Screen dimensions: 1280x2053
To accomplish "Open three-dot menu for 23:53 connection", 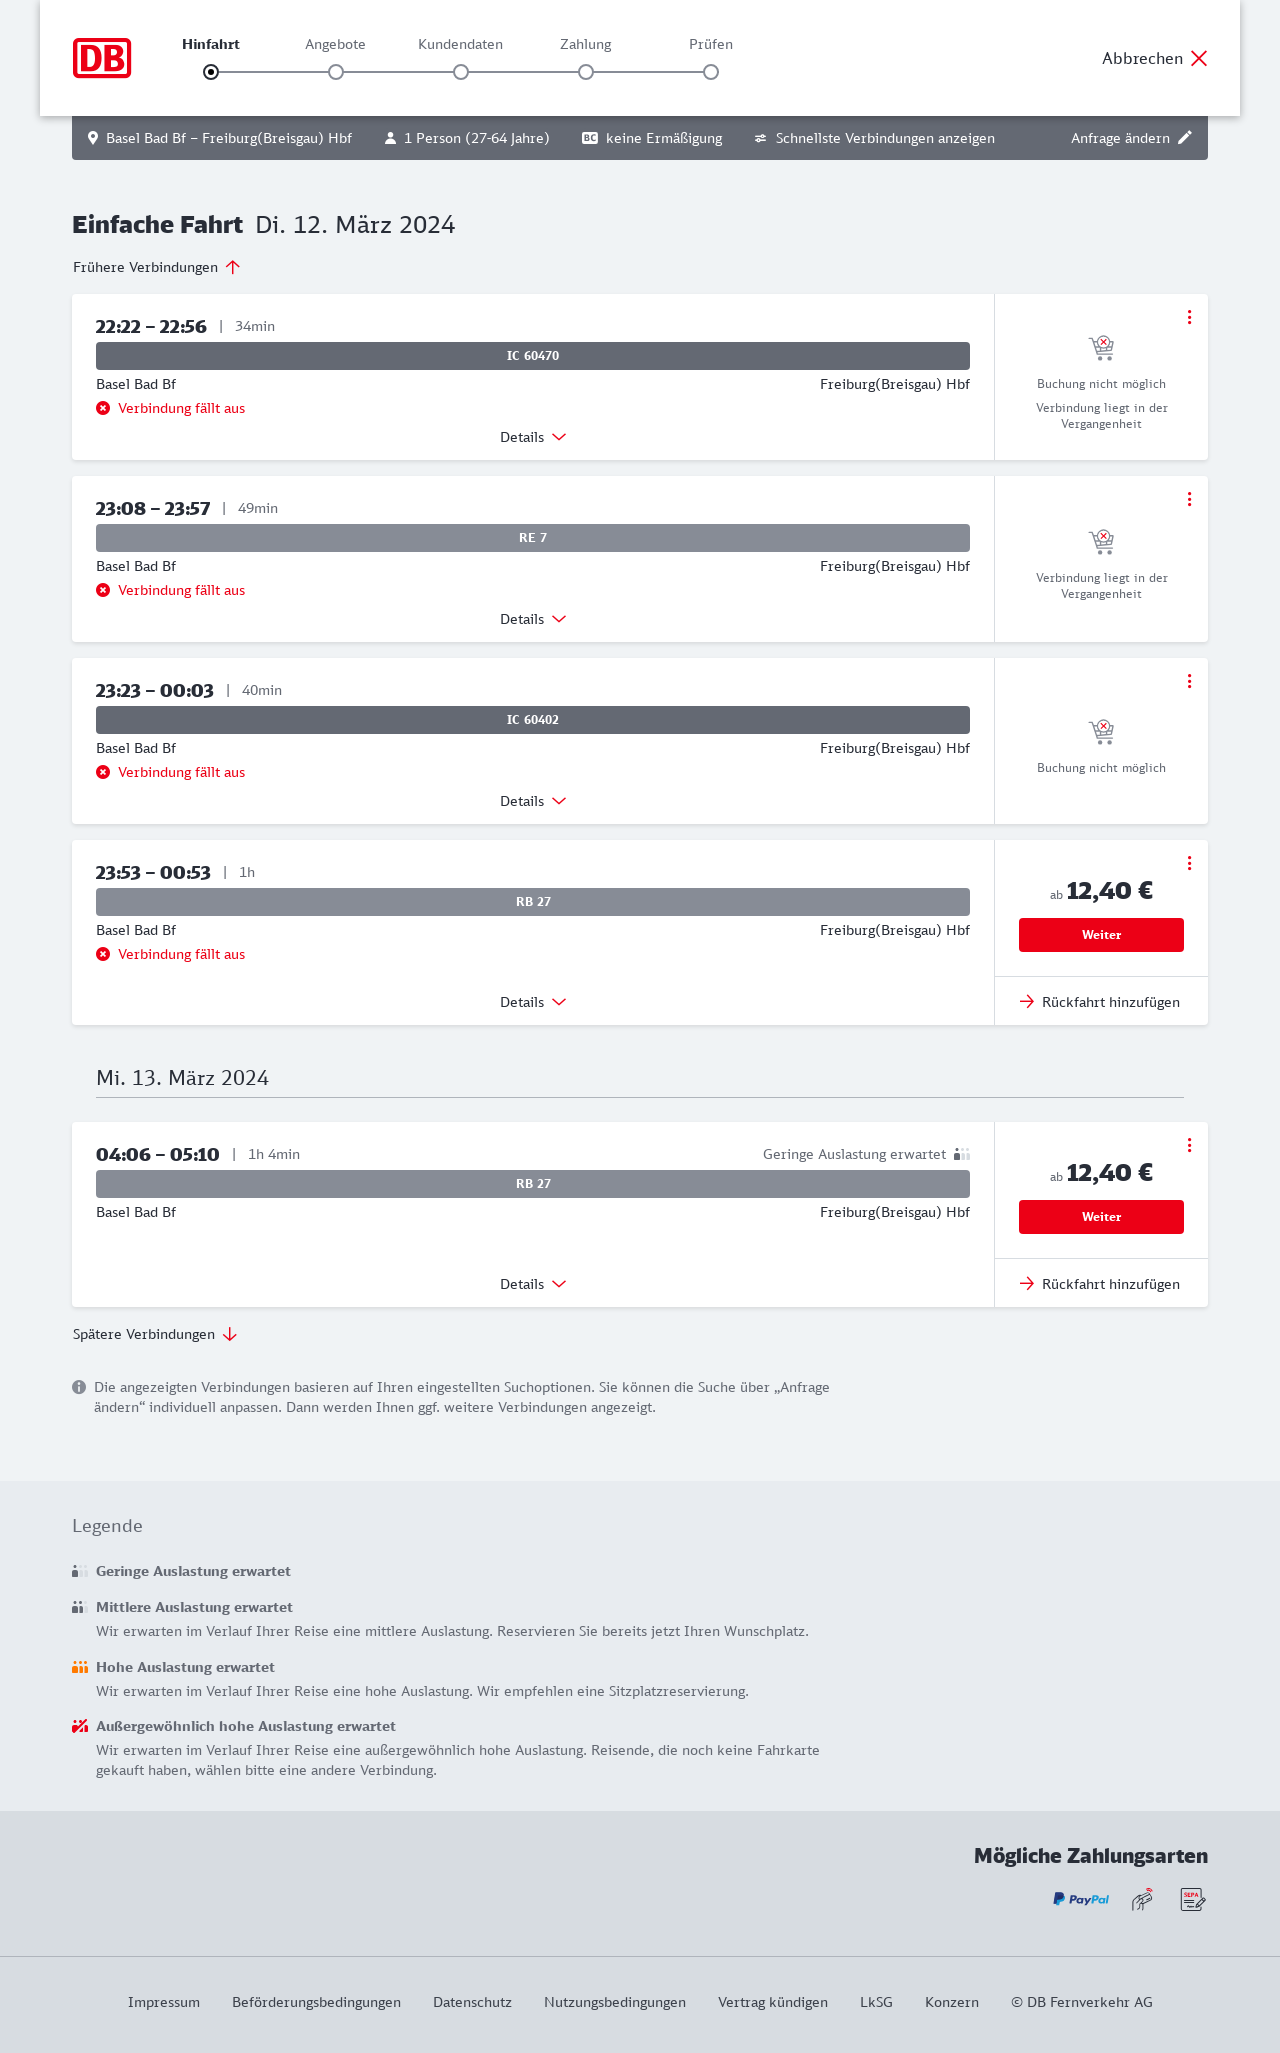I will pyautogui.click(x=1189, y=863).
